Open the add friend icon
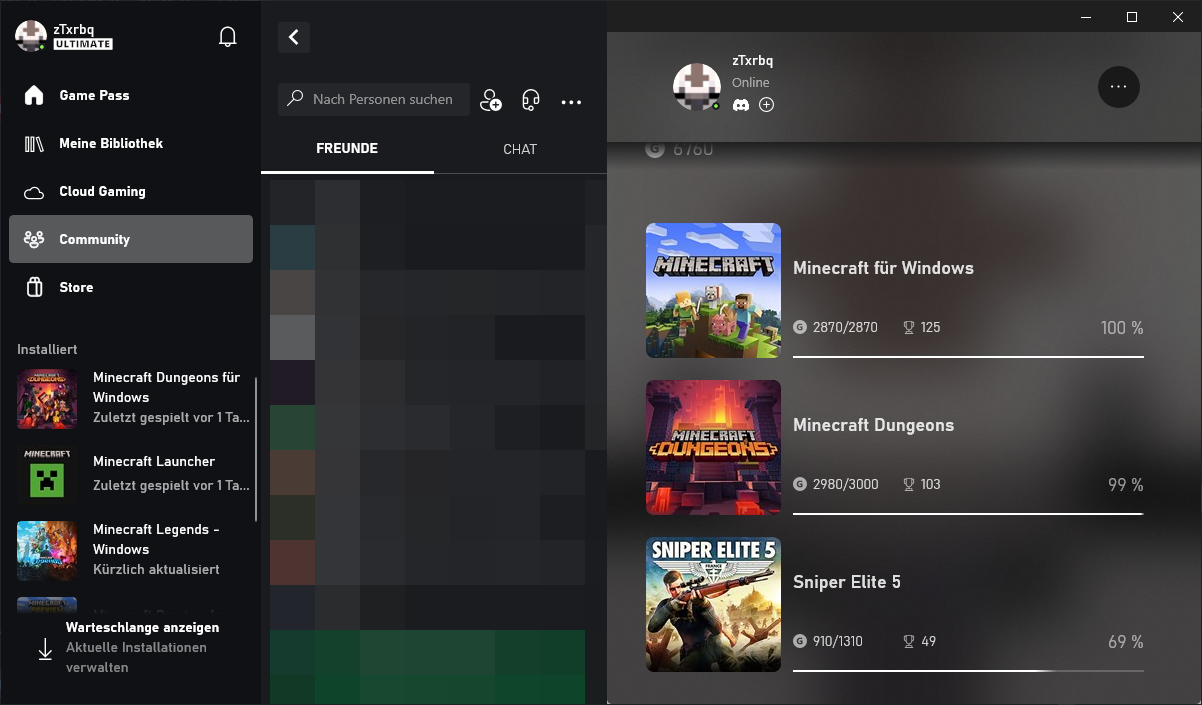1202x705 pixels. tap(491, 100)
